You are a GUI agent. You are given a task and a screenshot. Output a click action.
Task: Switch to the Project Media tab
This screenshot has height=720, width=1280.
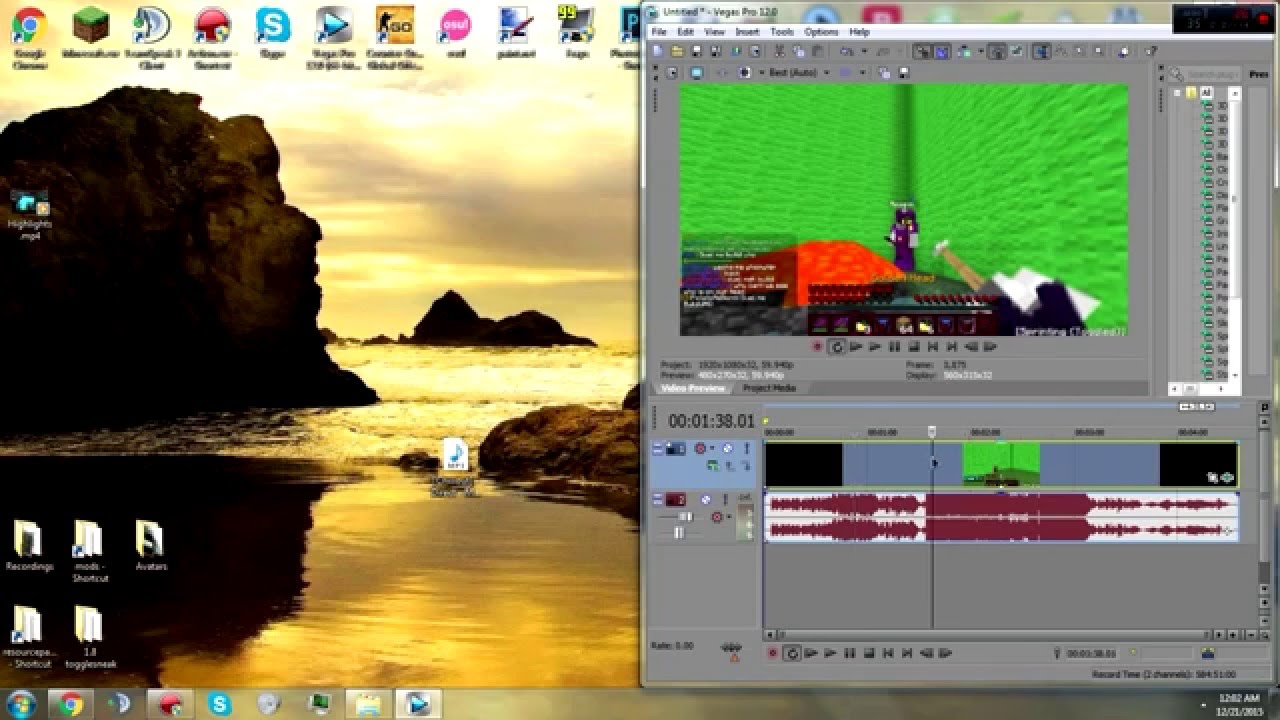coord(769,388)
